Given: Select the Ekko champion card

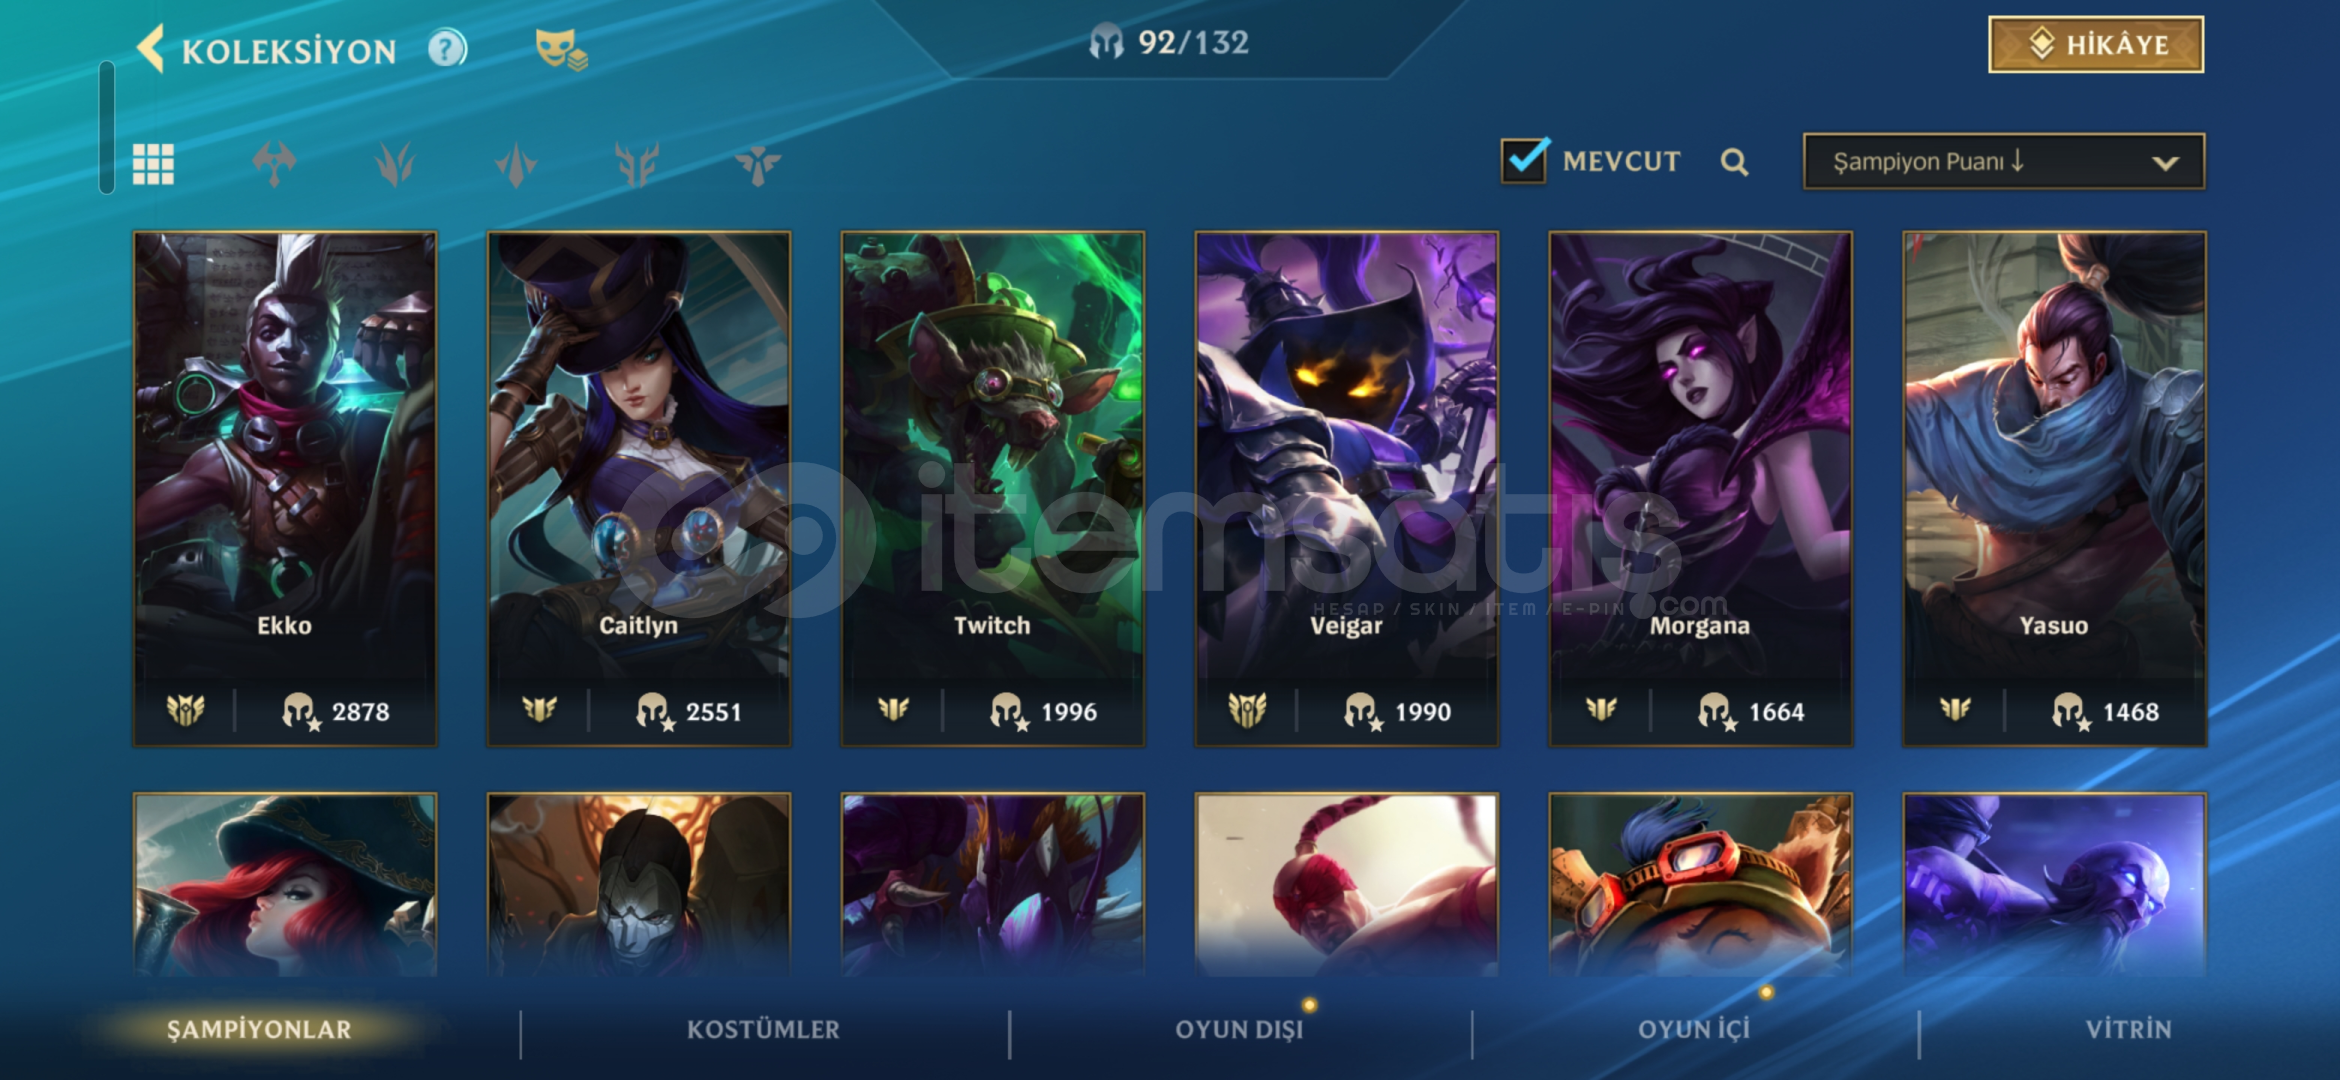Looking at the screenshot, I should (285, 489).
